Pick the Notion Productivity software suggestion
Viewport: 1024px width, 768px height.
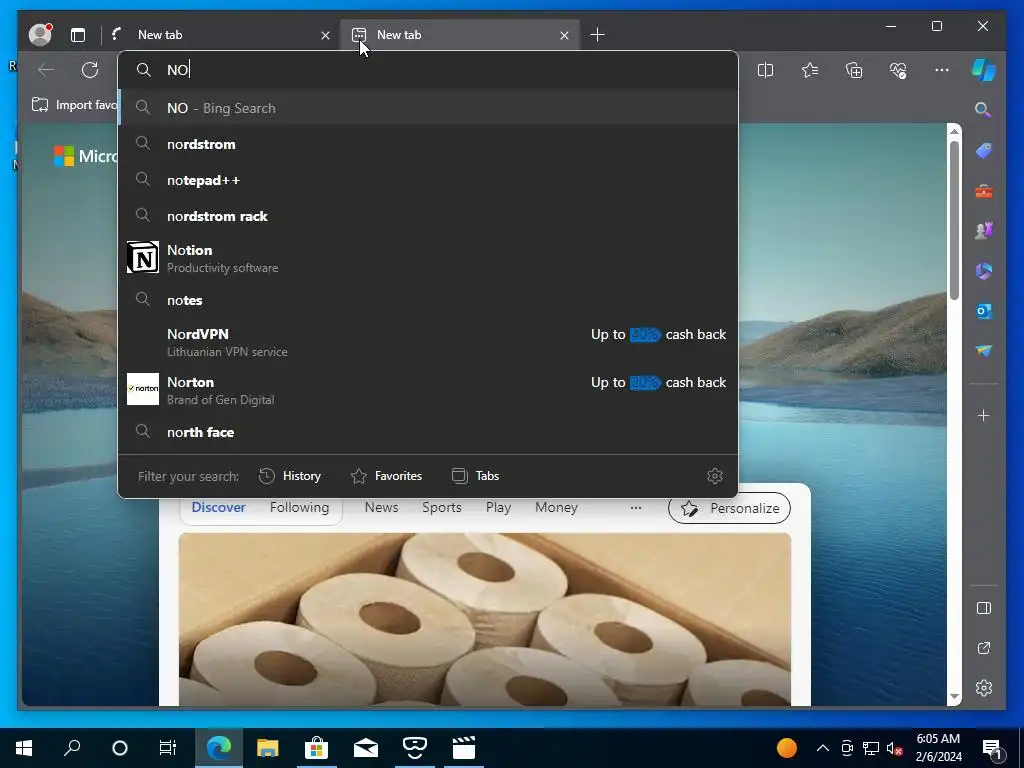coord(428,258)
